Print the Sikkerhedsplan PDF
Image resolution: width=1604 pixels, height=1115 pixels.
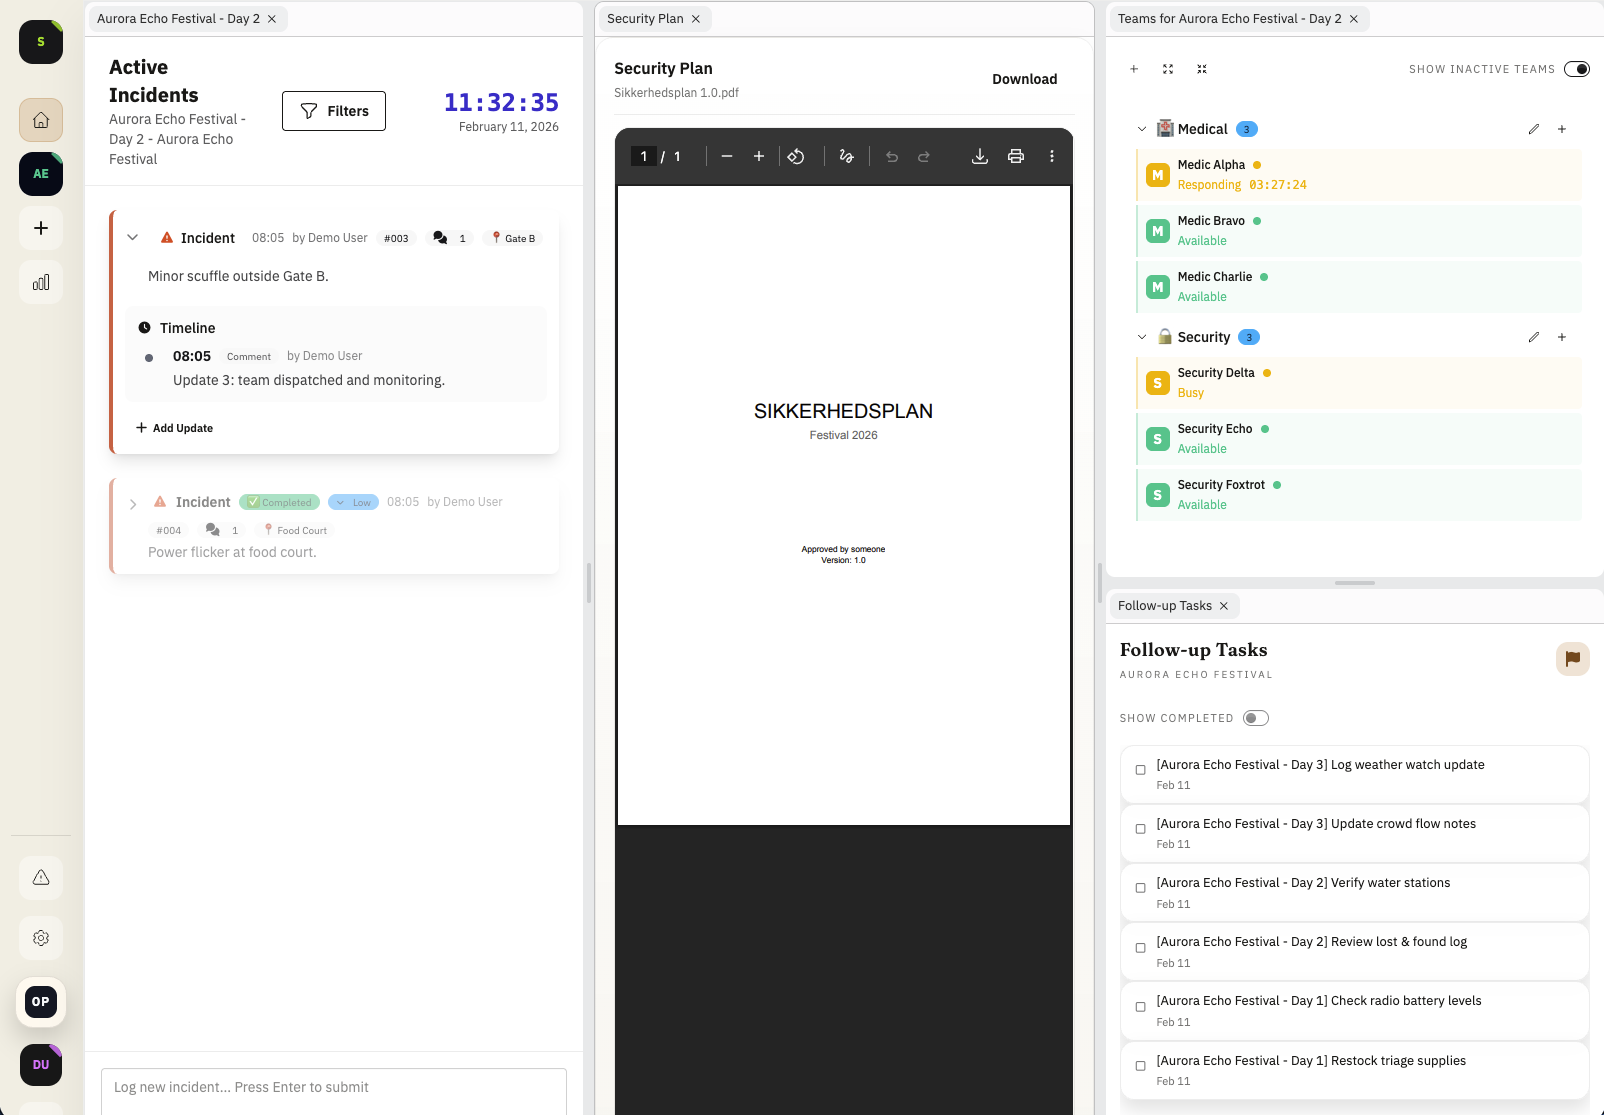click(1016, 156)
